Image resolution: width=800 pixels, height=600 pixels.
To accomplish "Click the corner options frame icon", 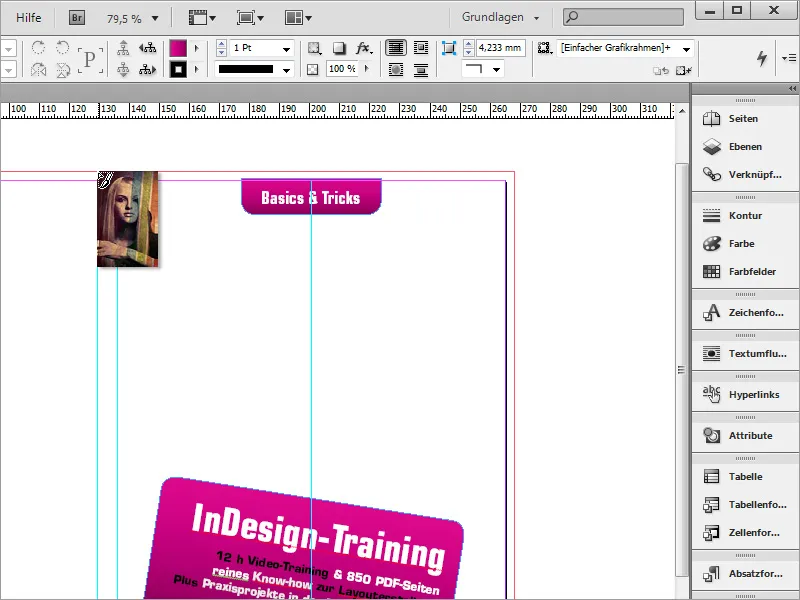I will point(448,48).
